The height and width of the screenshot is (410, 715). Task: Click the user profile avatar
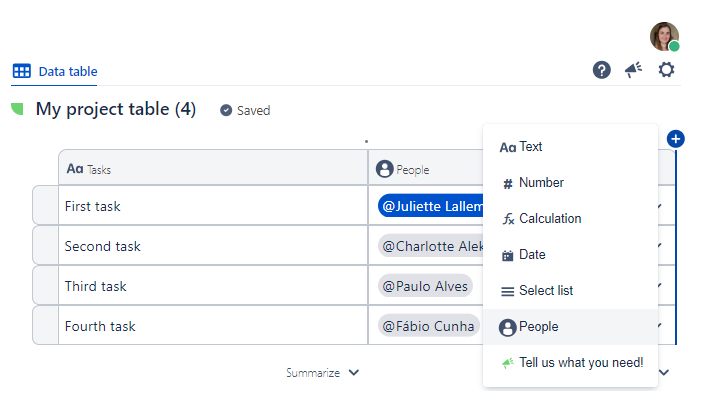[x=664, y=36]
